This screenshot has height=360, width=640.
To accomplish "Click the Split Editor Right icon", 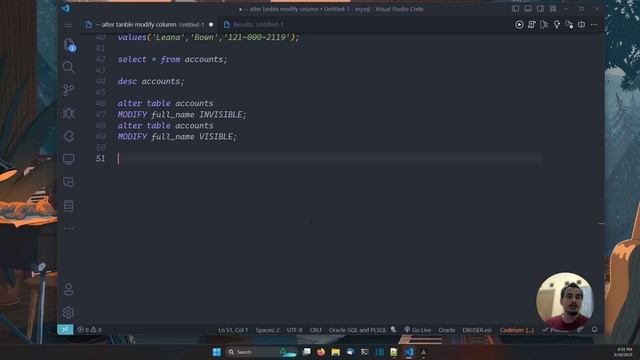I will [582, 24].
